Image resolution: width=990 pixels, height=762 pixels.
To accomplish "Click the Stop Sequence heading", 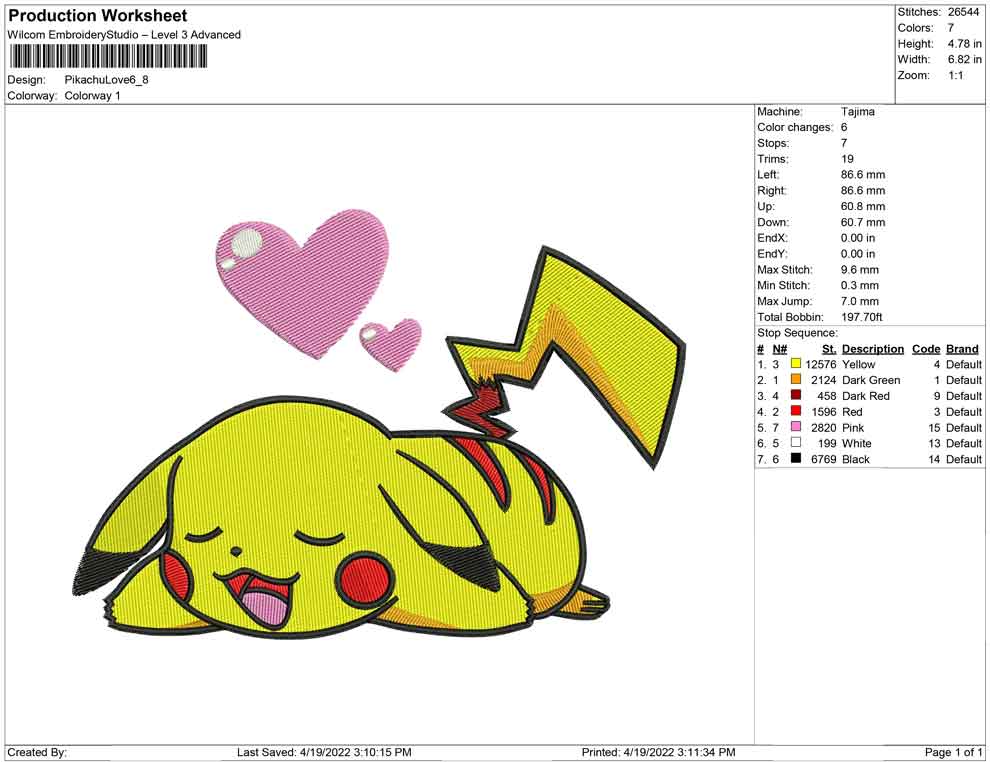I will coord(797,333).
